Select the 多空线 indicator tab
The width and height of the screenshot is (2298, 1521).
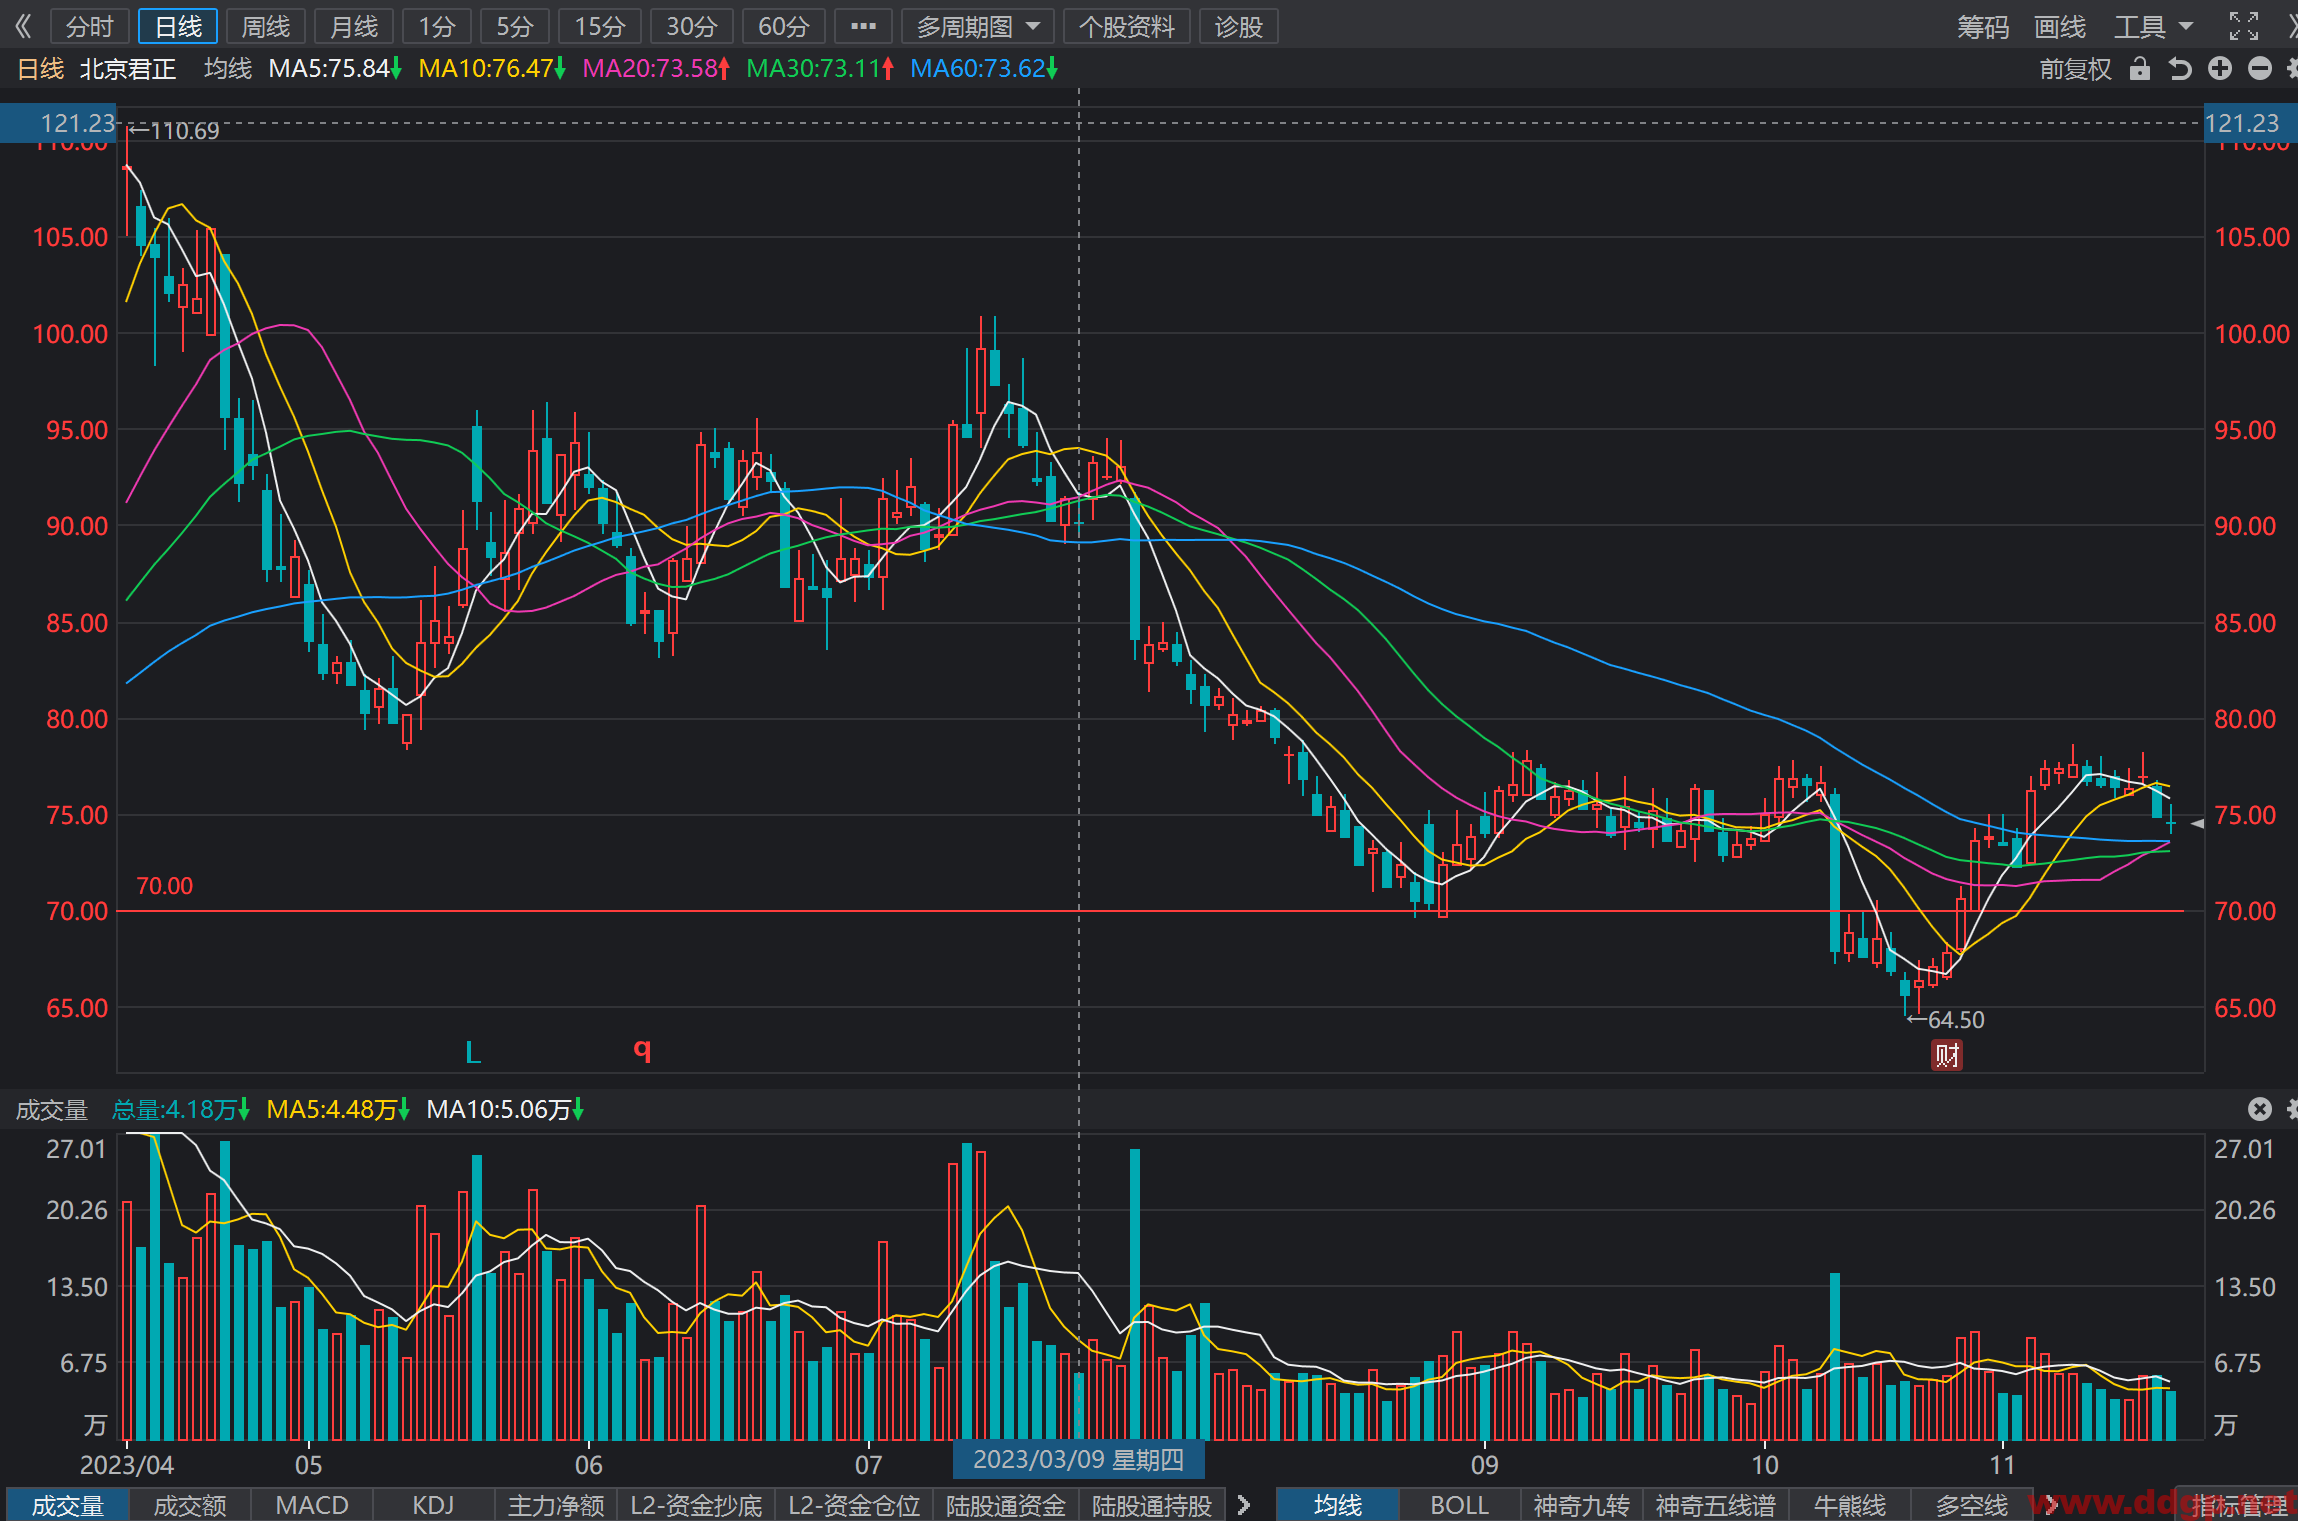[x=1971, y=1505]
